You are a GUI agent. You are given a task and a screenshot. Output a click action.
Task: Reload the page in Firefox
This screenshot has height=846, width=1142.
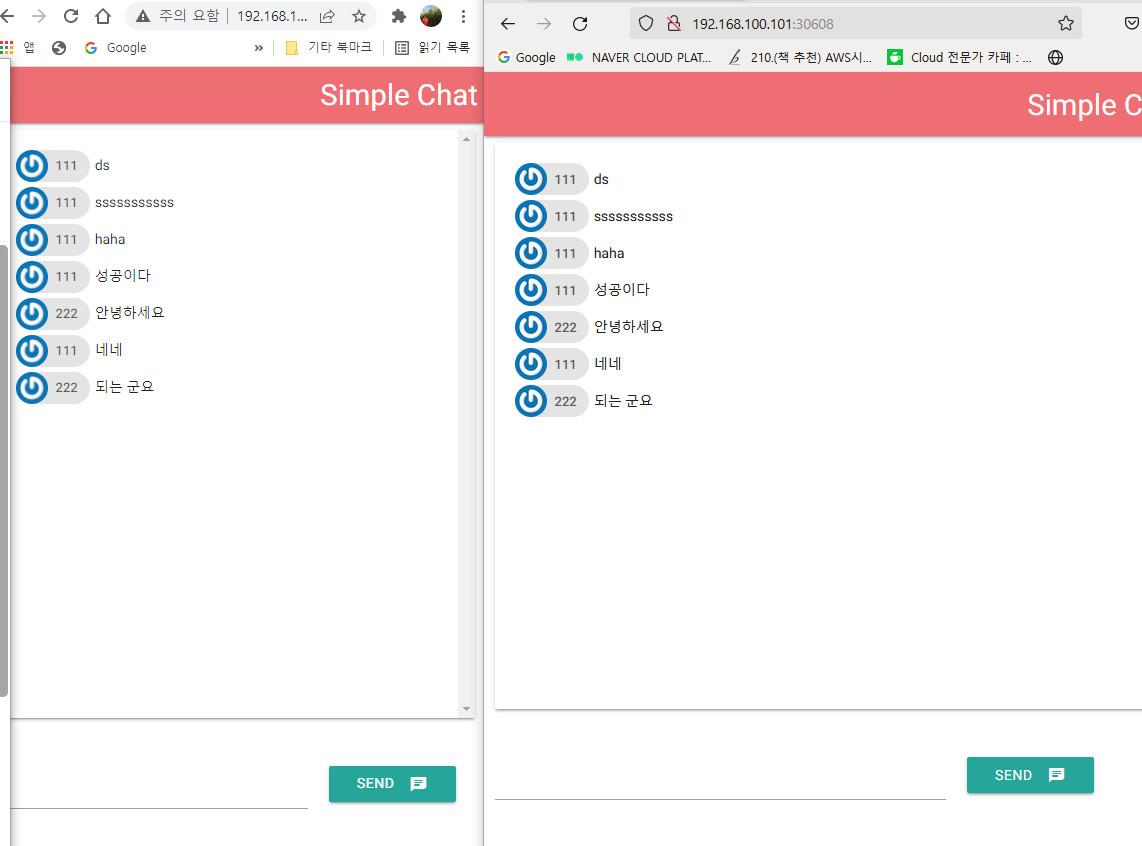[580, 24]
